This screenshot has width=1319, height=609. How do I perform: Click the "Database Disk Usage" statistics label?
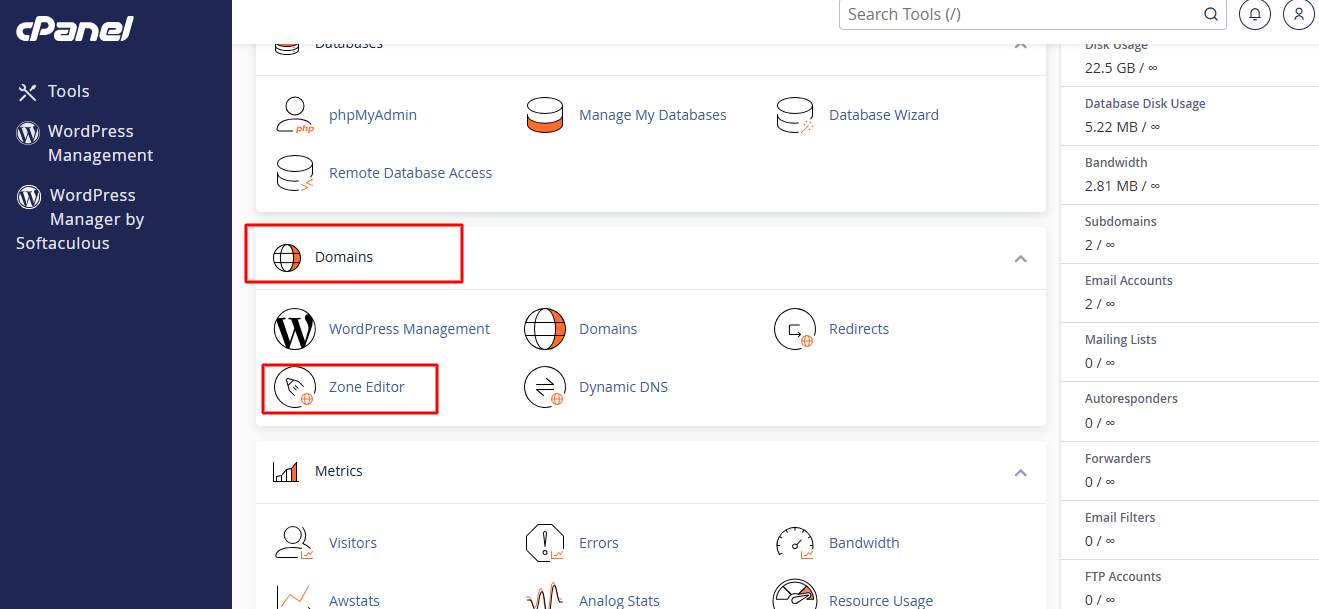coord(1145,104)
